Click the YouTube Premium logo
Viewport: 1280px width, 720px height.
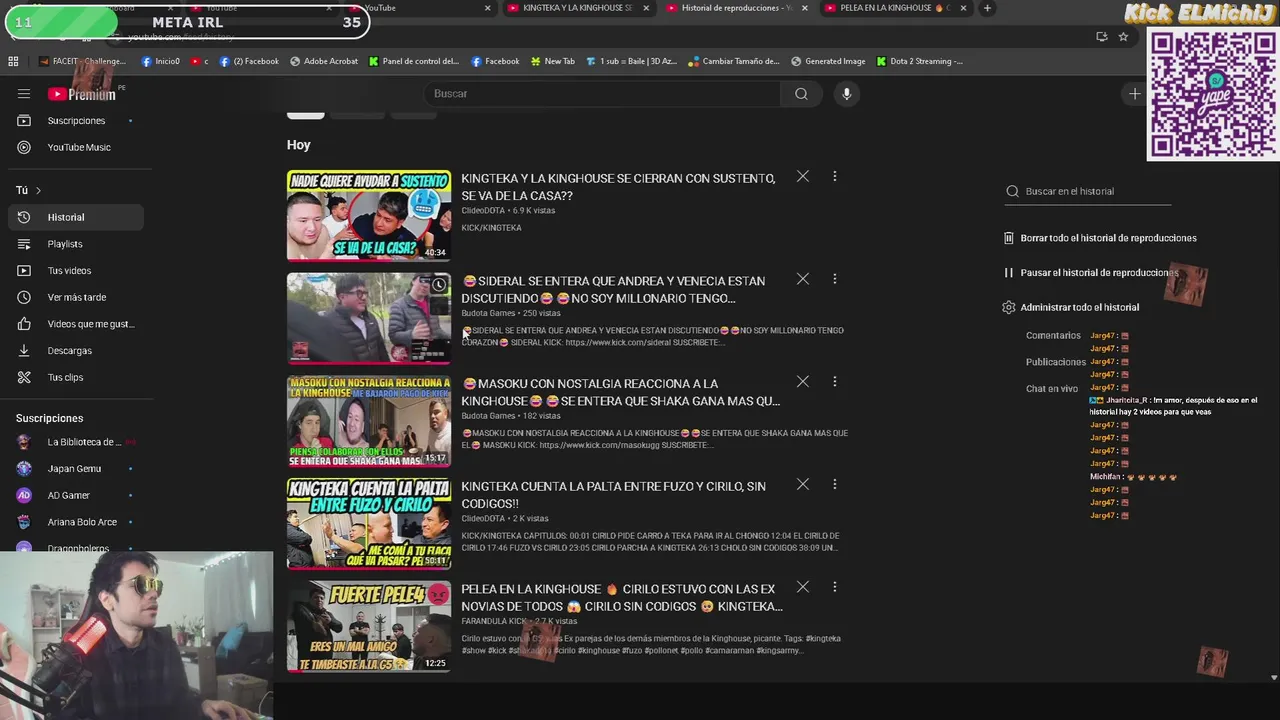(x=82, y=94)
